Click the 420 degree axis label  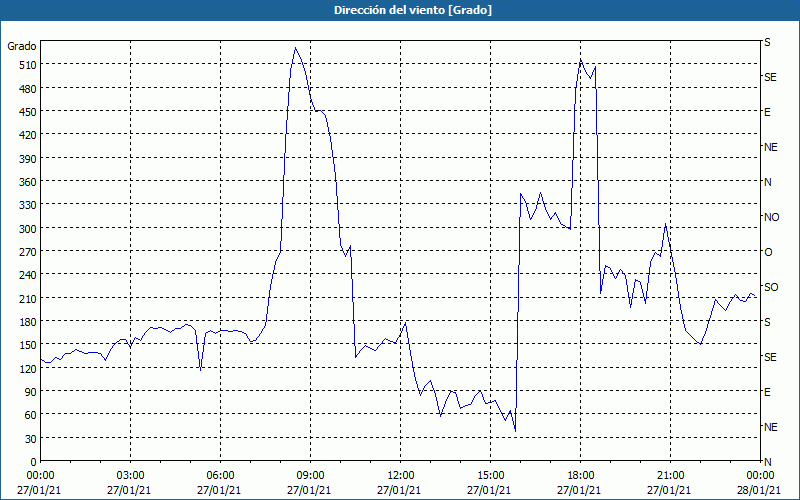28,135
